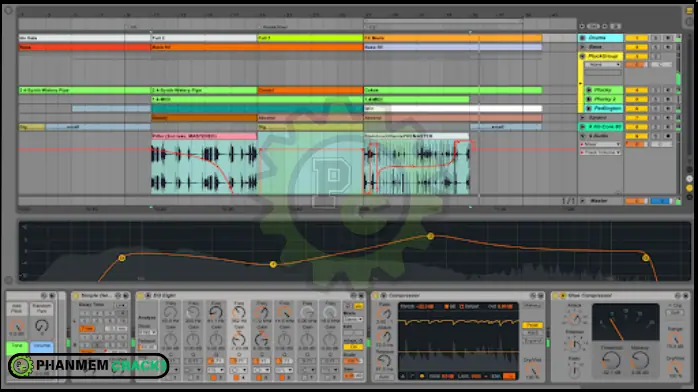
Task: Arm the 9 Audio track for recording
Action: (x=668, y=136)
